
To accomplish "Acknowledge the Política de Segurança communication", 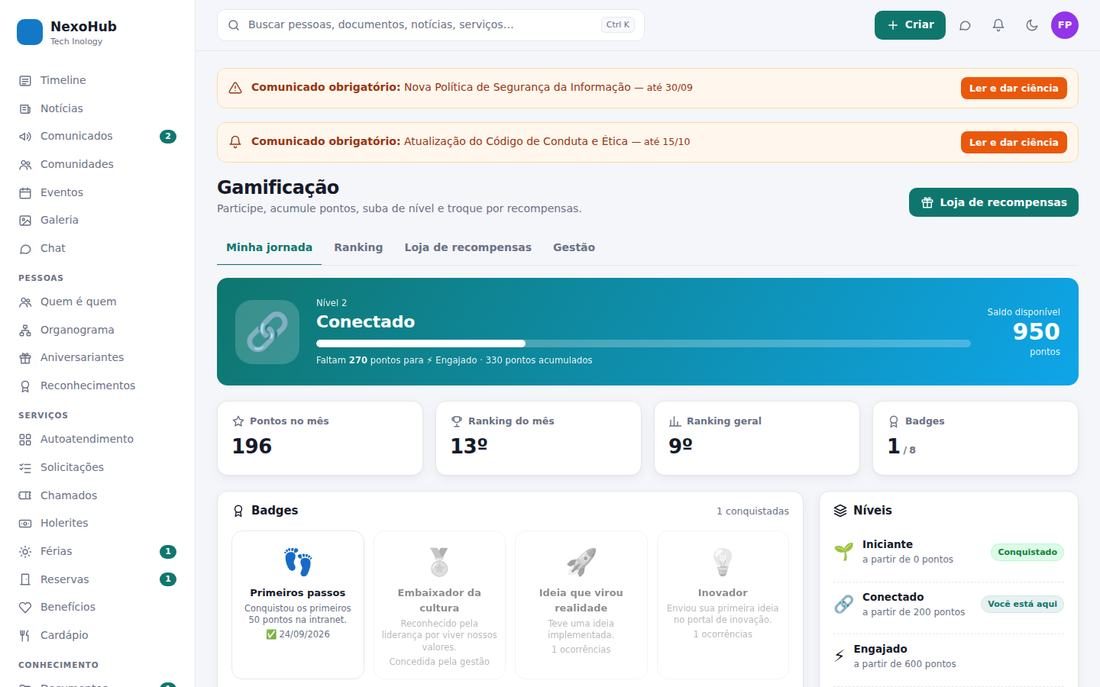I will 1014,88.
